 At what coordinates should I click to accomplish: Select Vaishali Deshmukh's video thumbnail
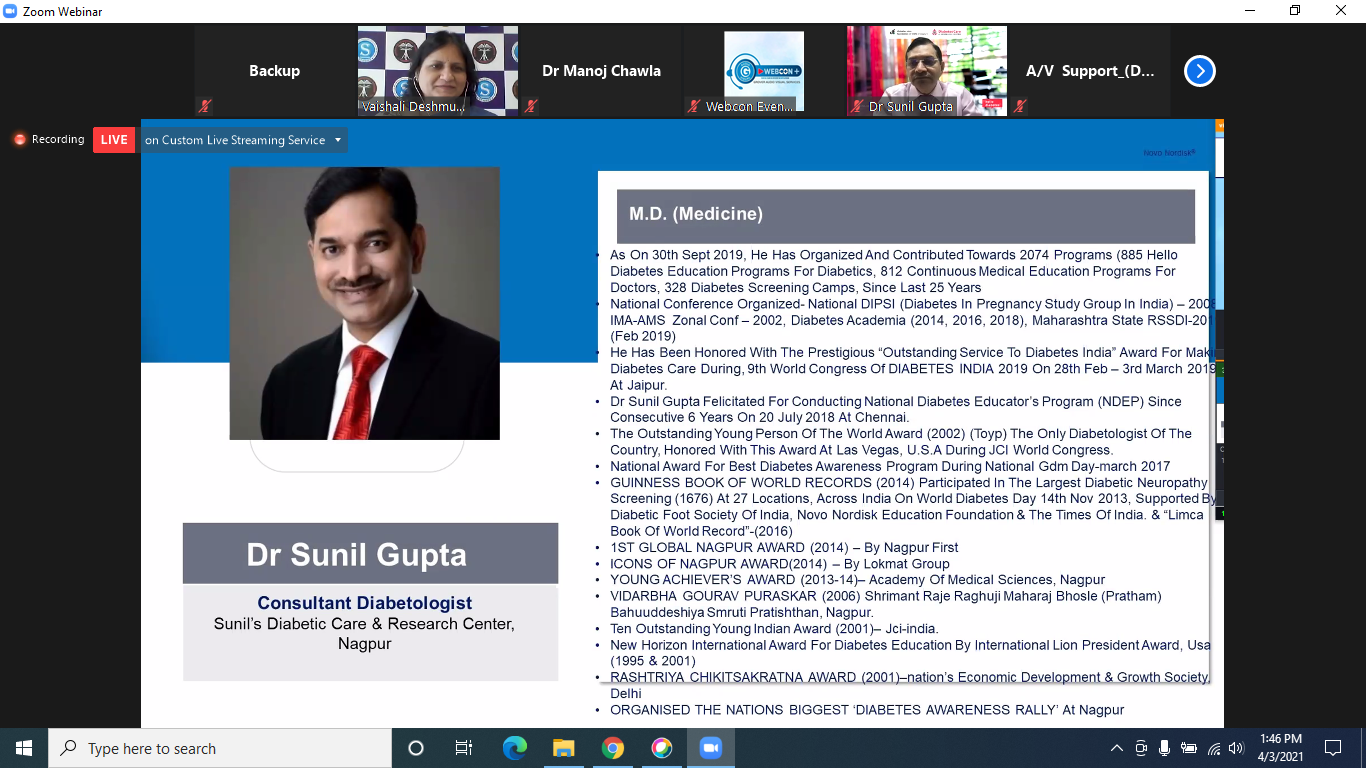[438, 71]
